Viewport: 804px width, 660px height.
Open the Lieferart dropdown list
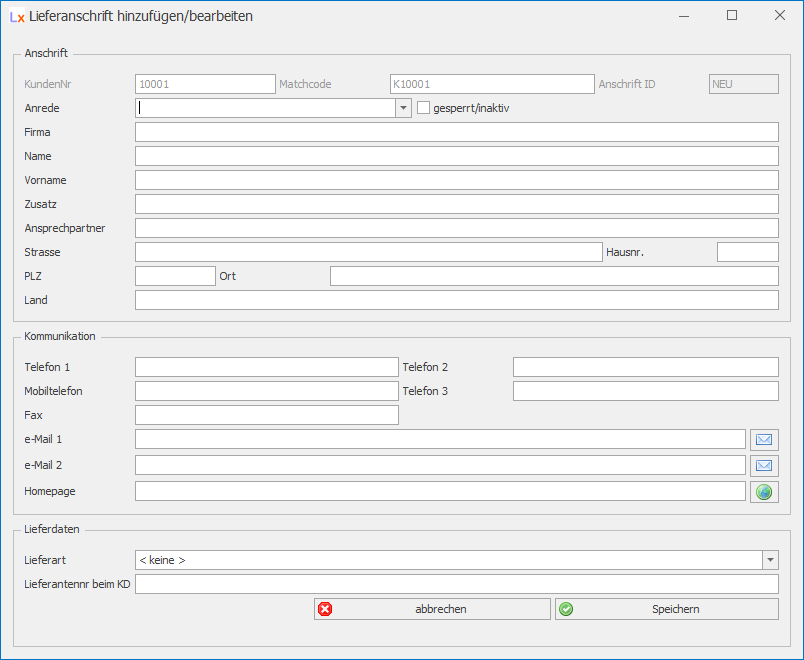pyautogui.click(x=770, y=560)
